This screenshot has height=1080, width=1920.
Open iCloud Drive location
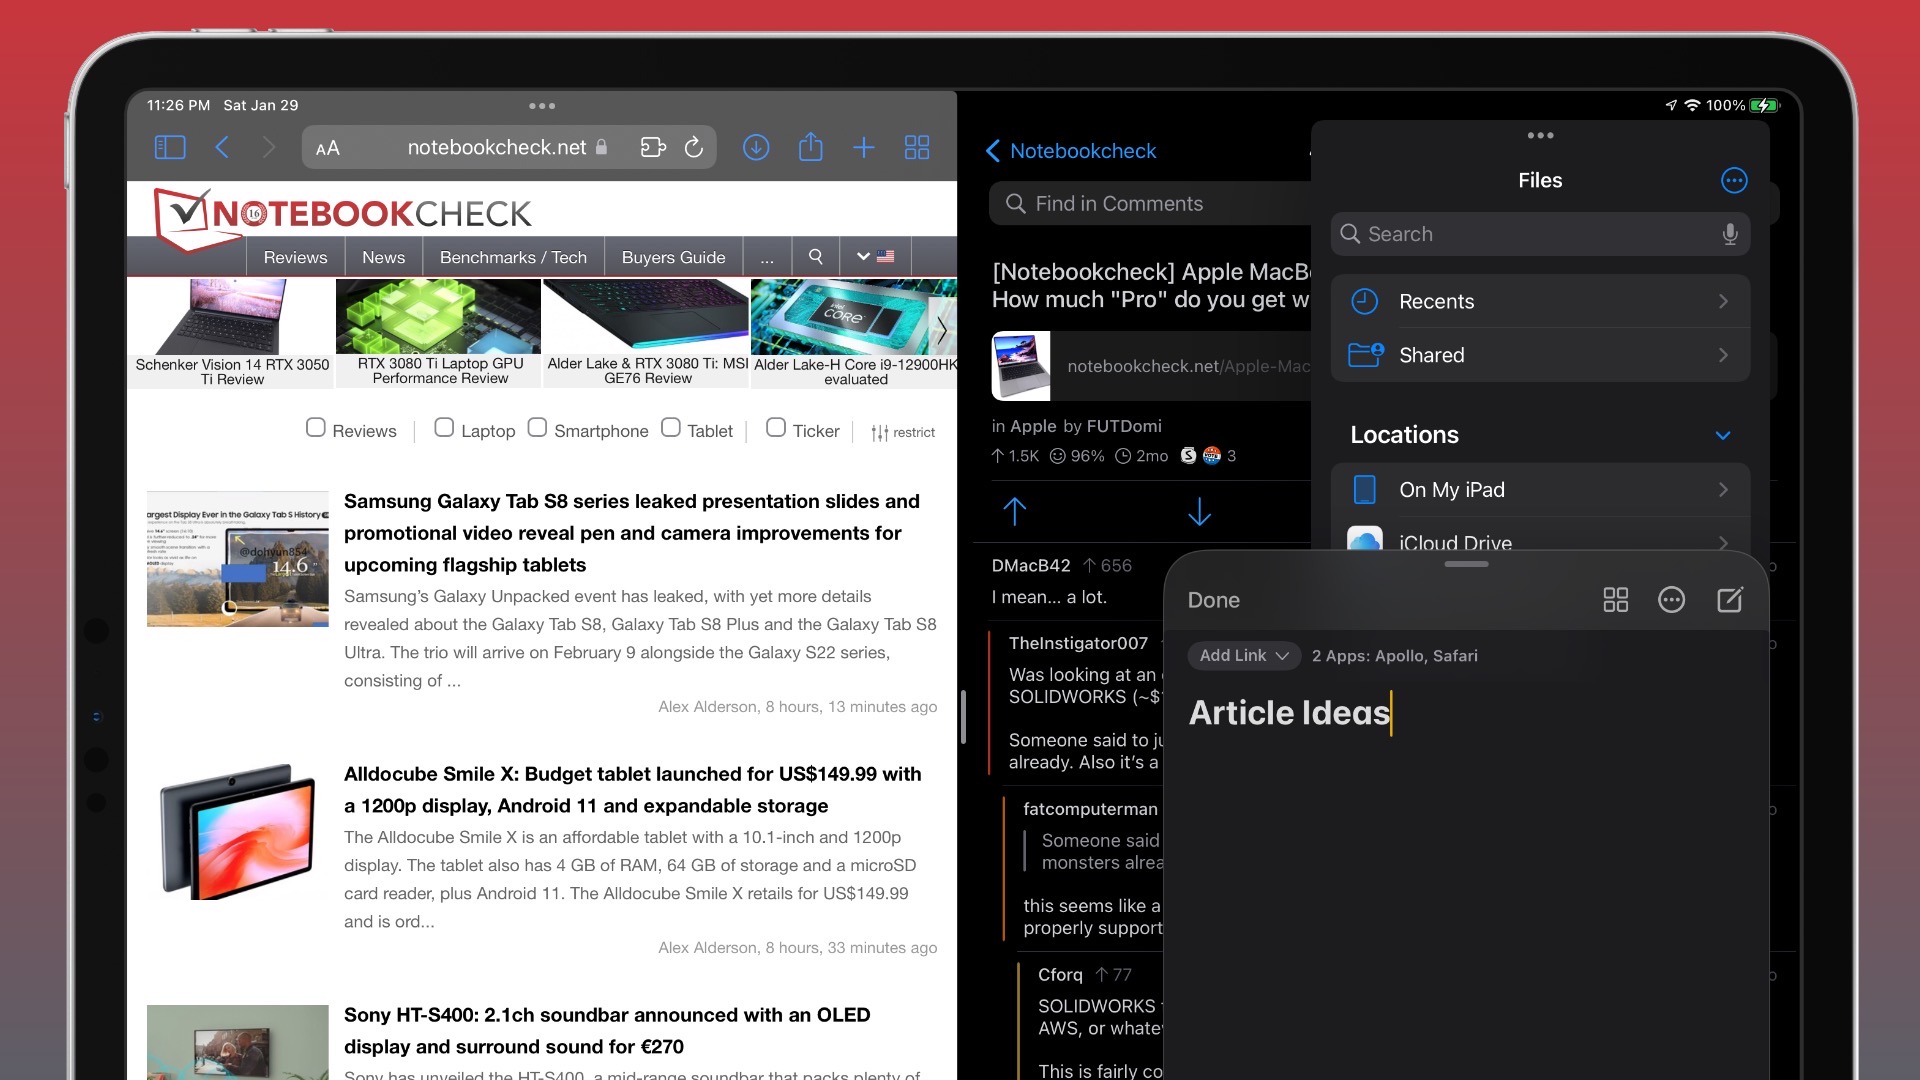pos(1540,538)
